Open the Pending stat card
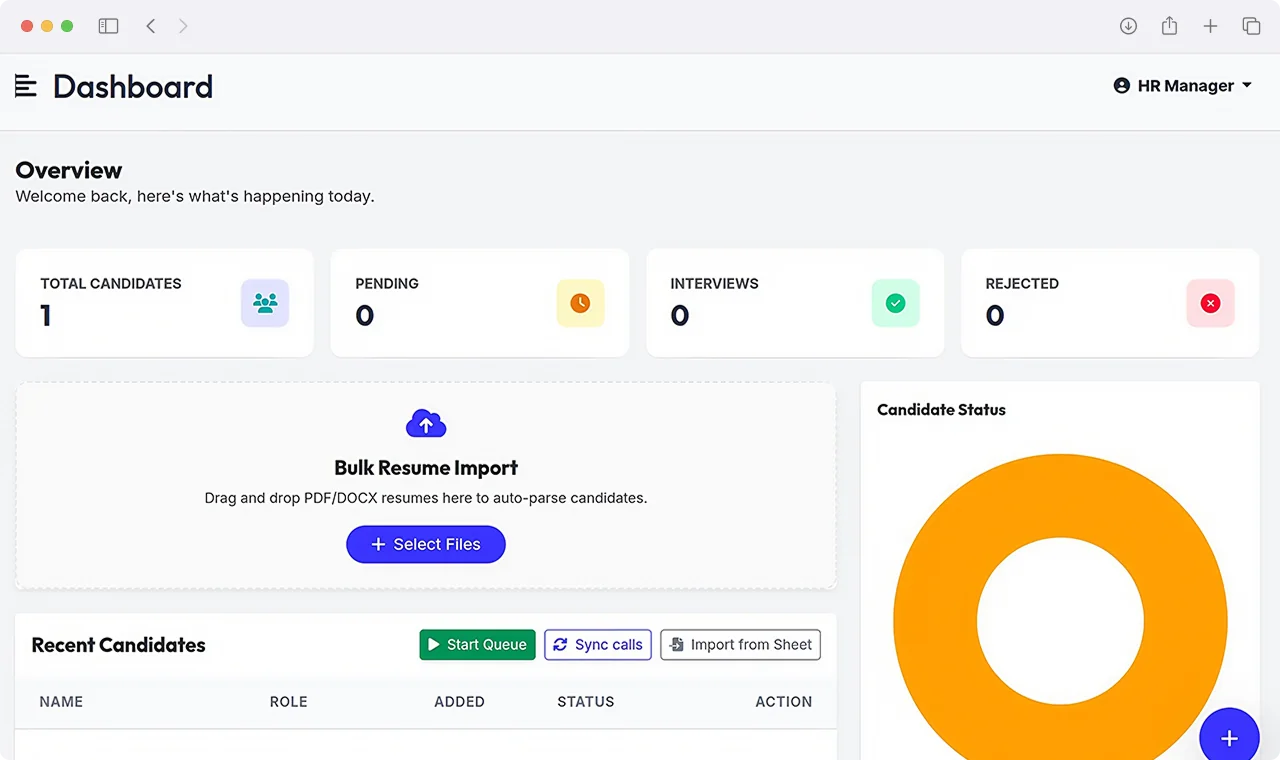Screen dimensions: 1280x760 pyautogui.click(x=479, y=303)
